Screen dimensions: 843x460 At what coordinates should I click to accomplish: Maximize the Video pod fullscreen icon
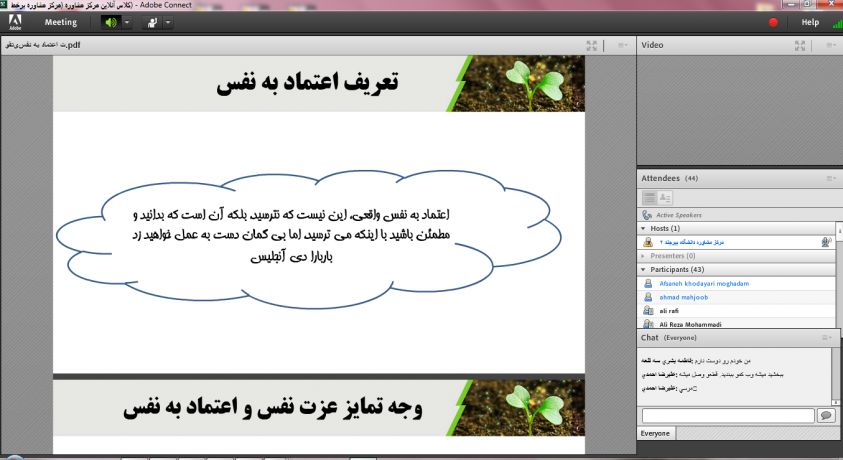coord(799,46)
